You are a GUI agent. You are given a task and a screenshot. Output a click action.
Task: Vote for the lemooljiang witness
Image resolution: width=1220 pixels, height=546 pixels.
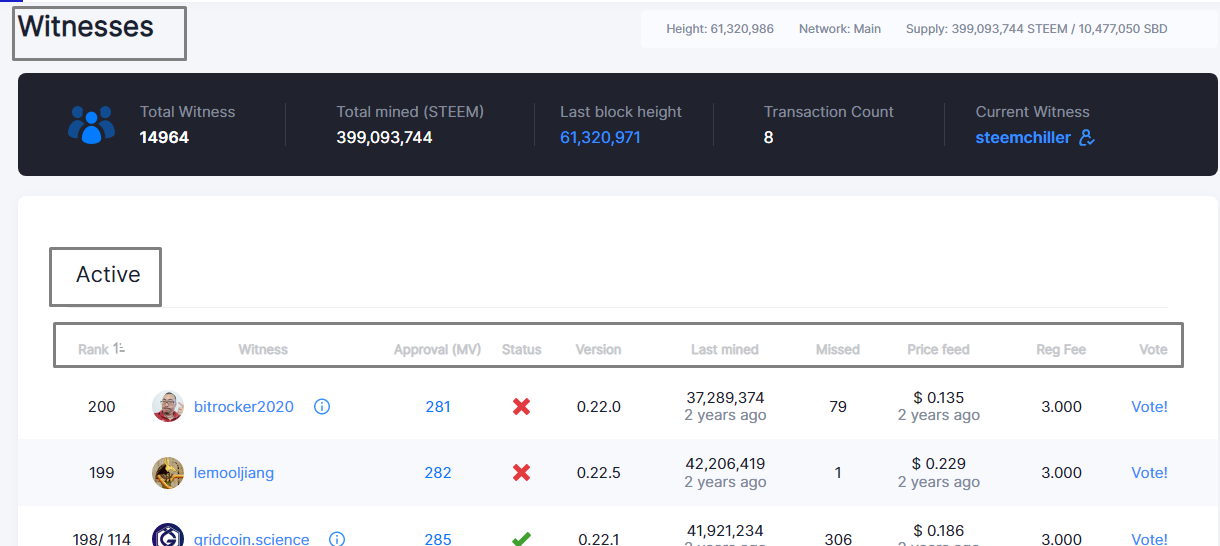pos(1149,473)
